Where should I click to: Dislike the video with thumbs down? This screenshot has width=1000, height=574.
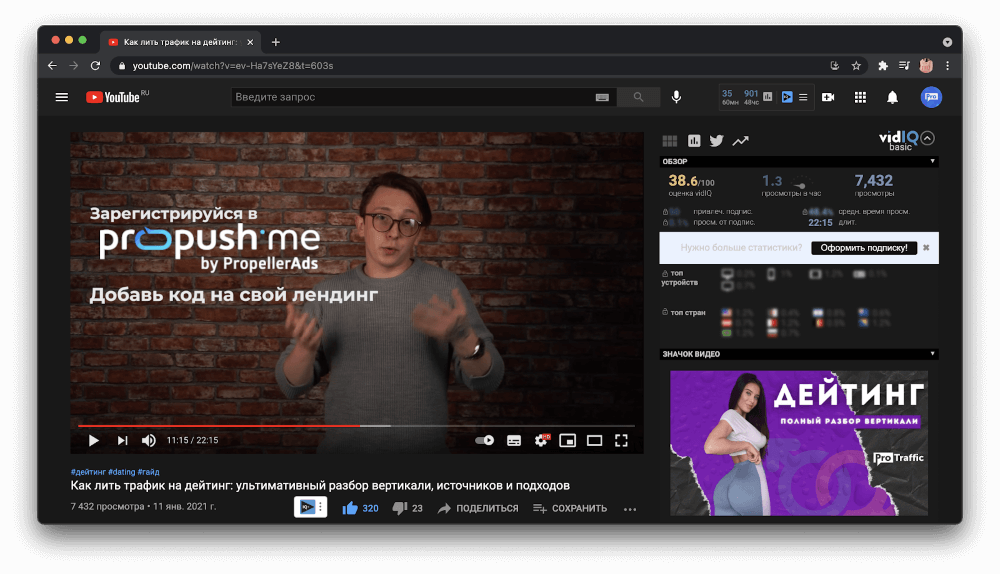coord(400,508)
